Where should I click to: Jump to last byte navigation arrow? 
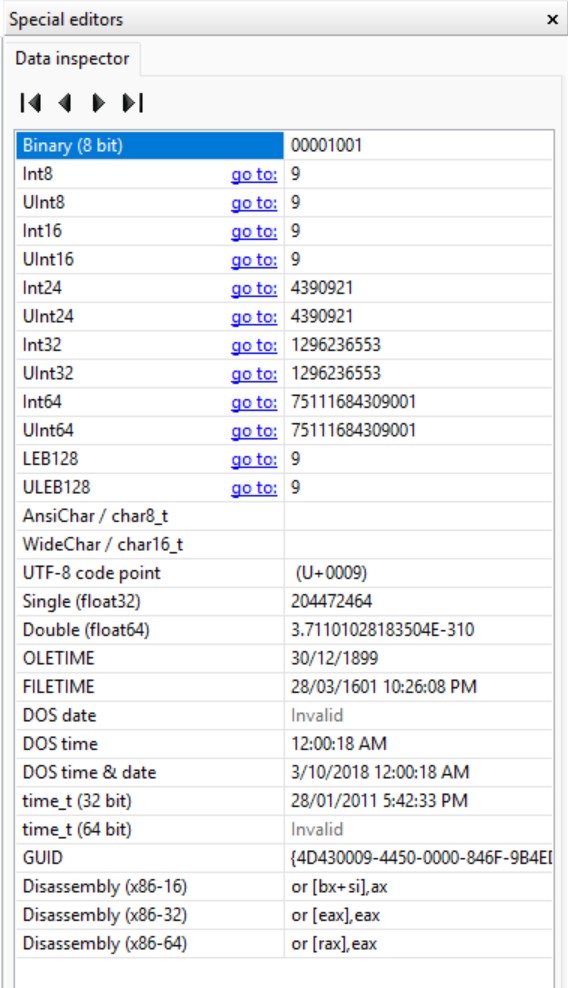[x=132, y=103]
